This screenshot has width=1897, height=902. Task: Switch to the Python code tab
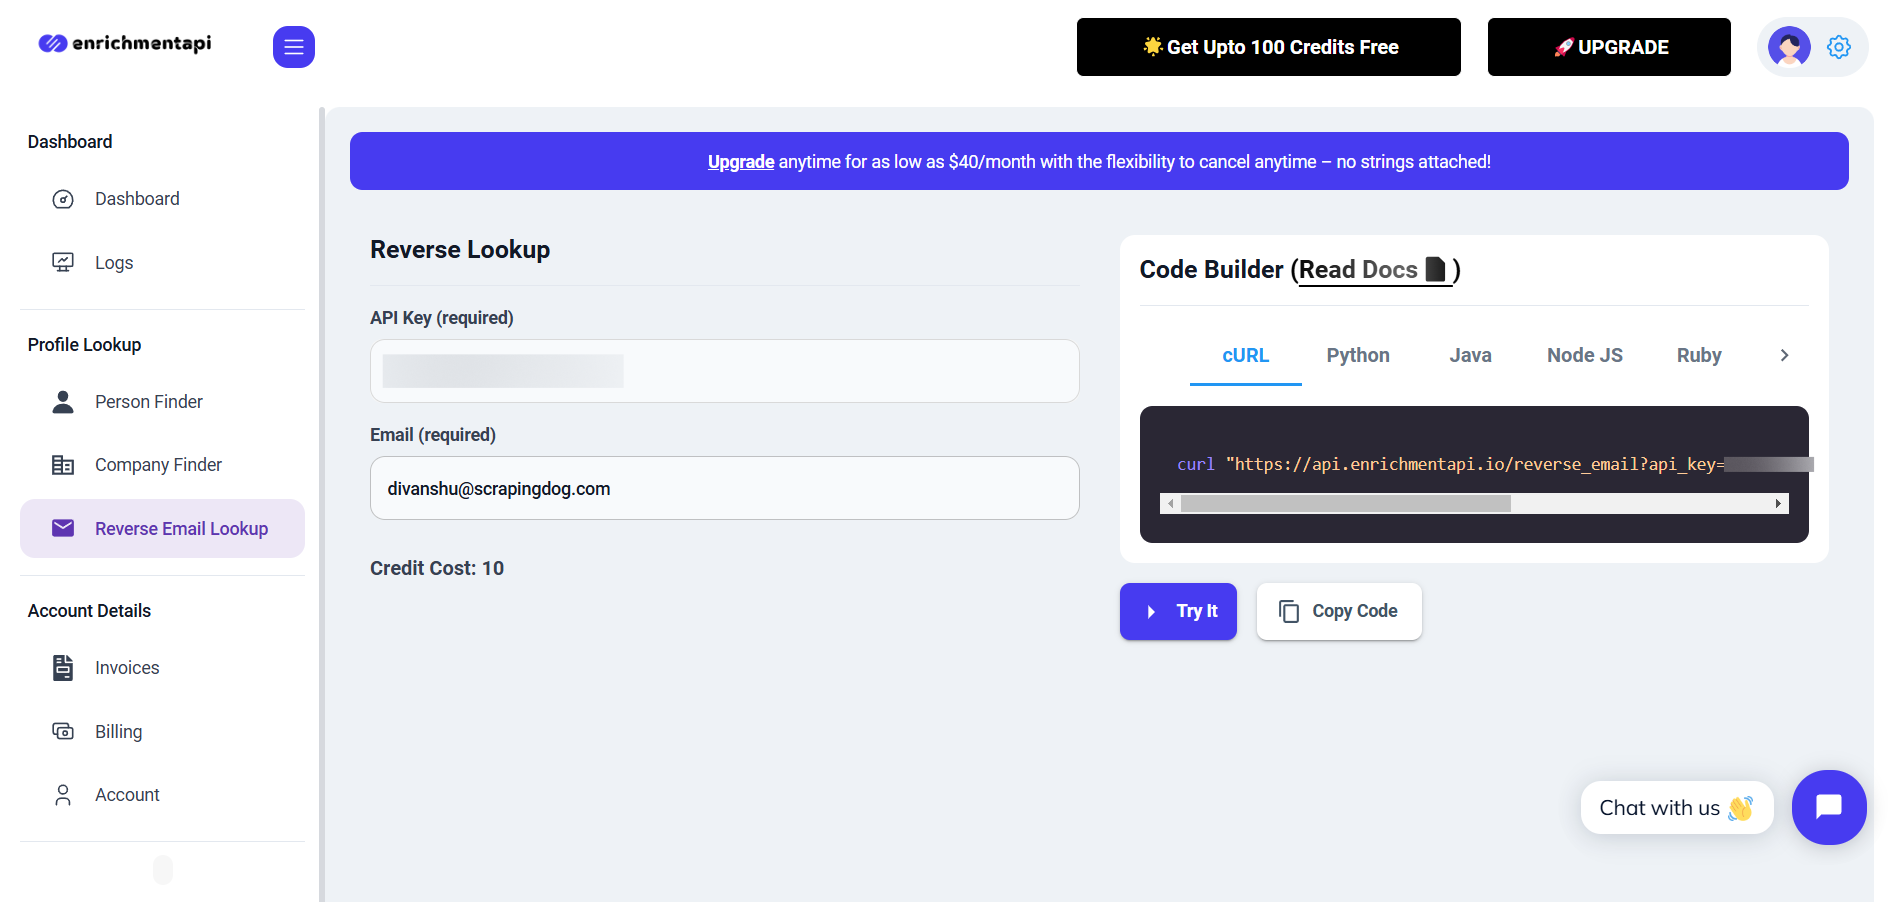point(1357,355)
